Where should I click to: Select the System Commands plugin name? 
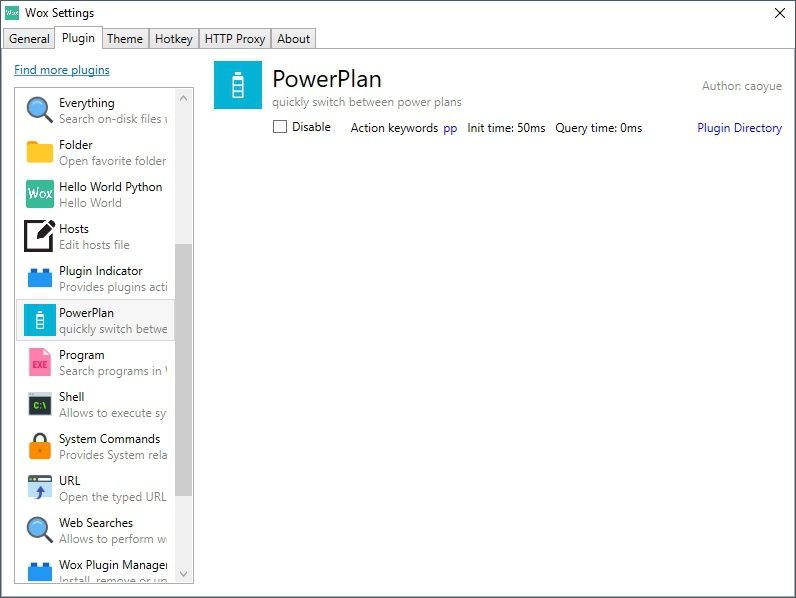point(109,439)
